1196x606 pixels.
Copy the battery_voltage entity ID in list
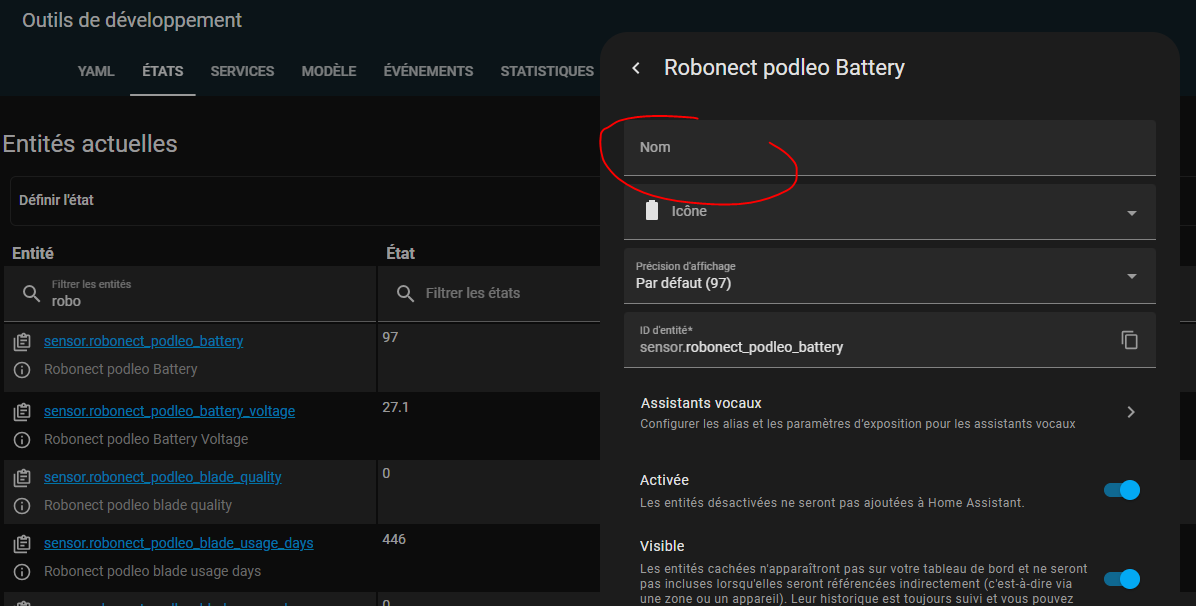click(22, 412)
